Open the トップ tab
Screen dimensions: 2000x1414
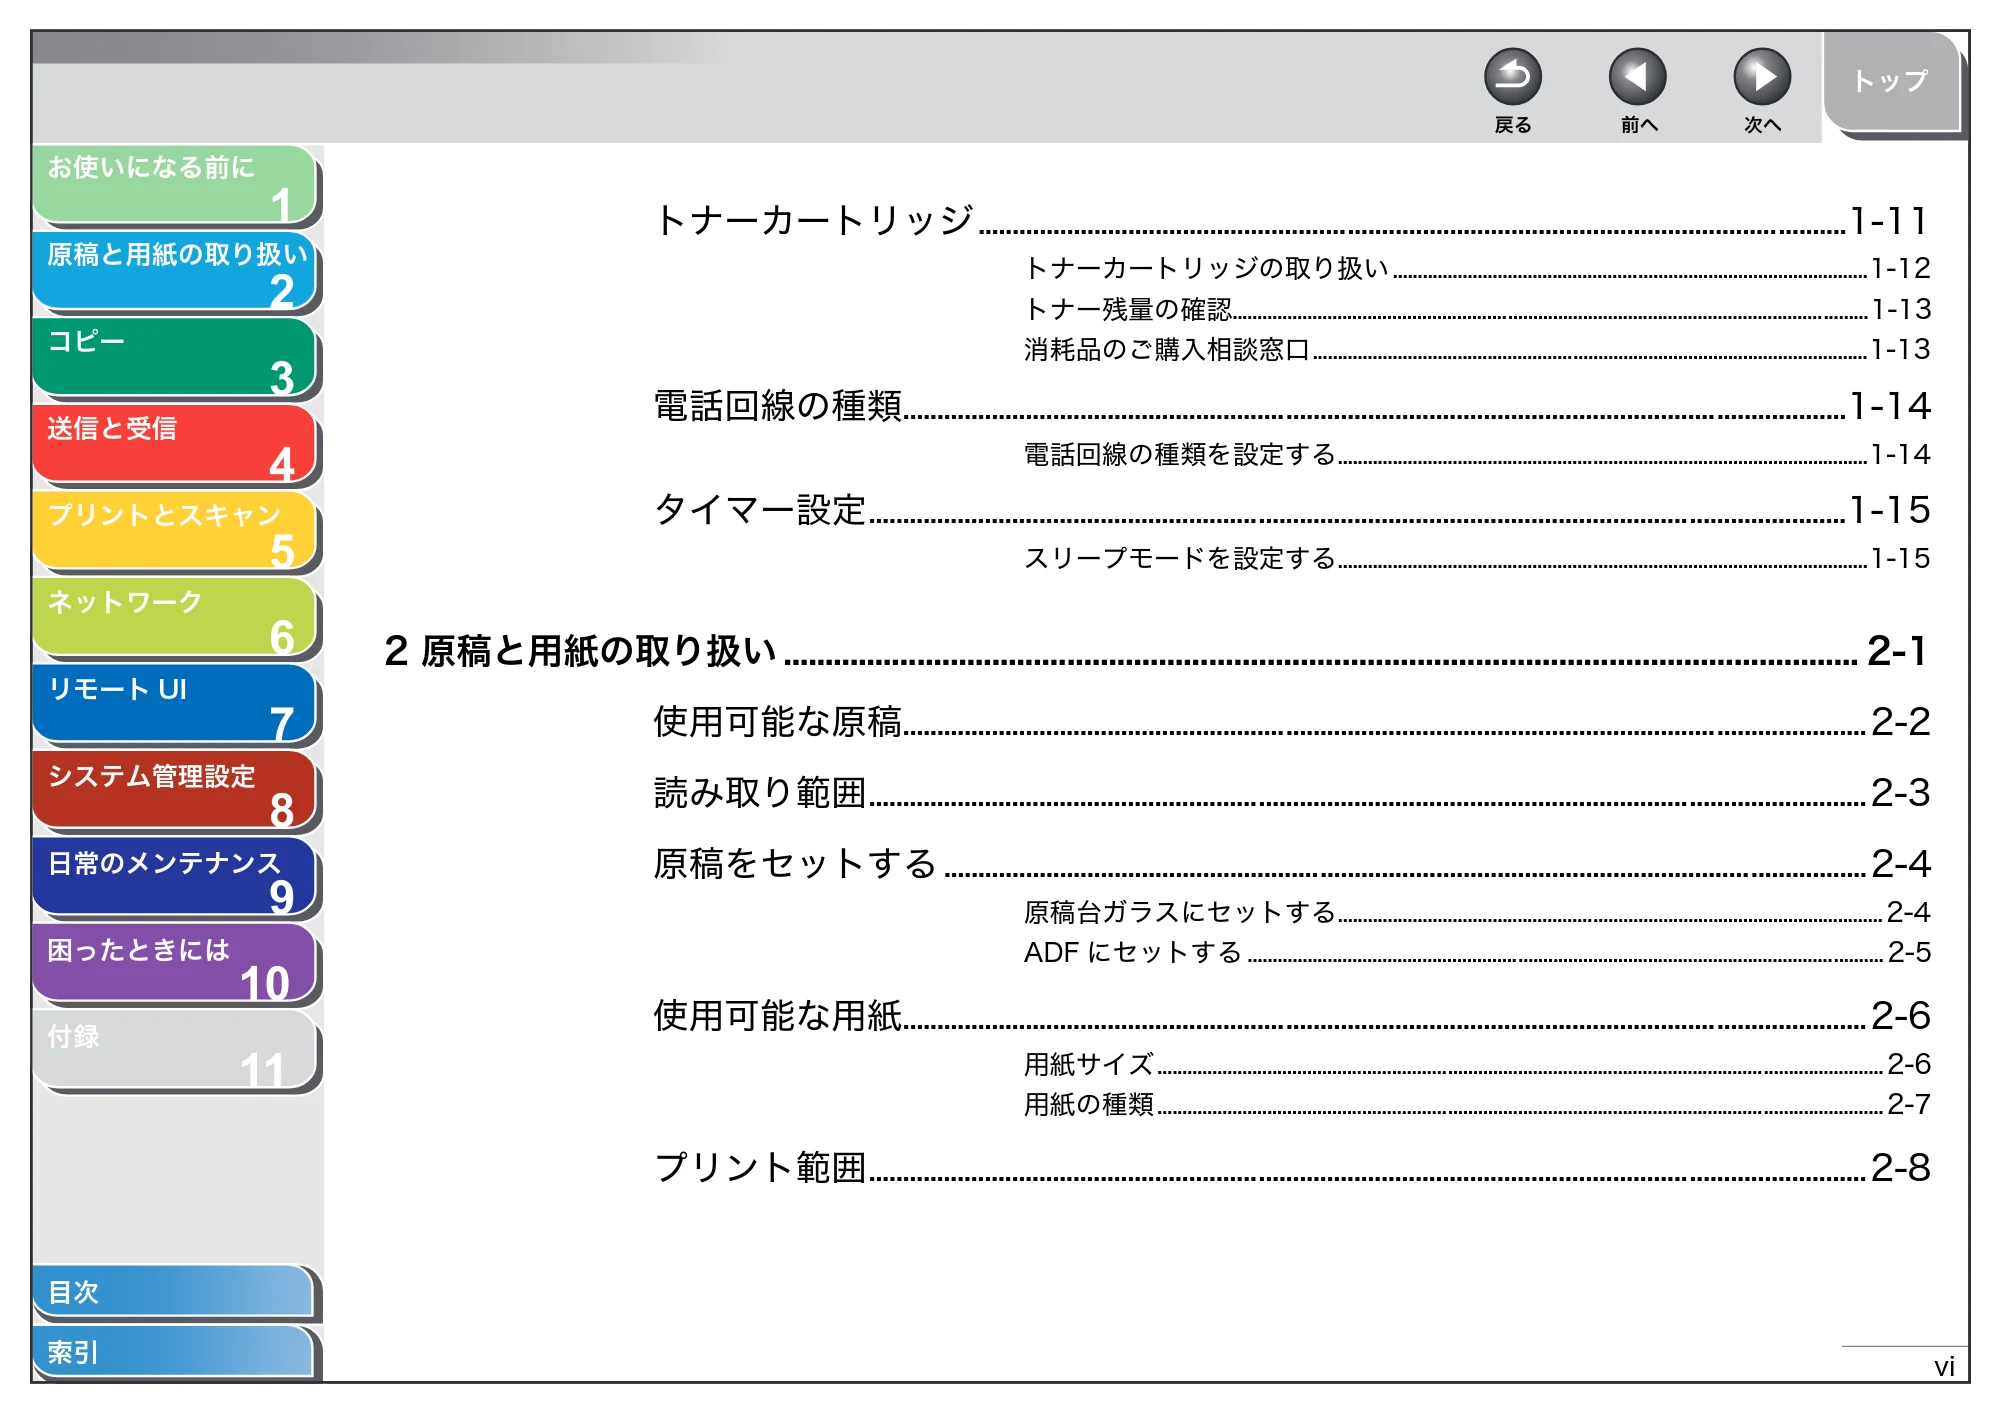(1891, 82)
